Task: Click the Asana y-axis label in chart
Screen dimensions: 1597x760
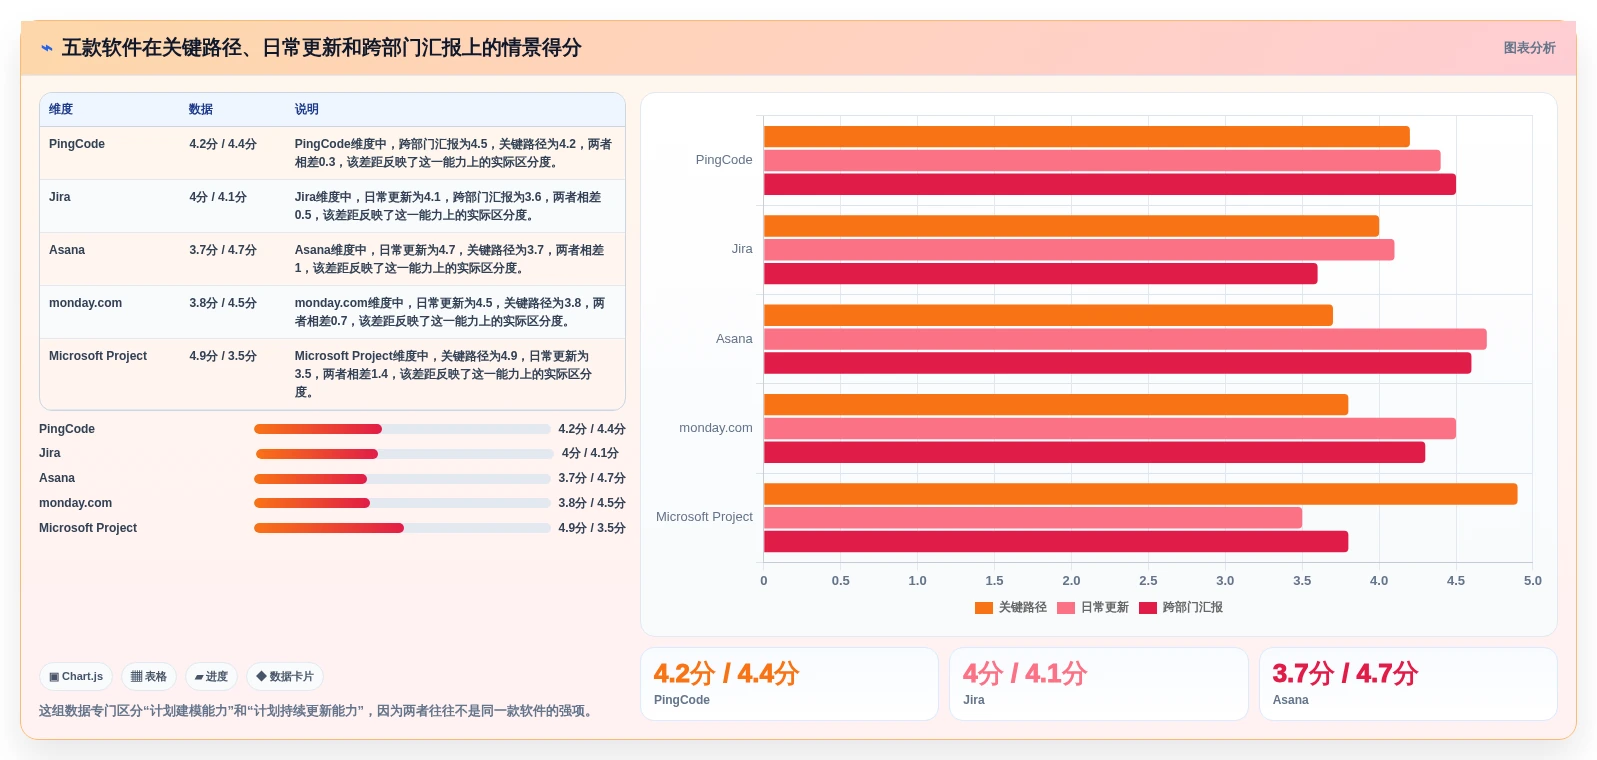Action: (734, 339)
